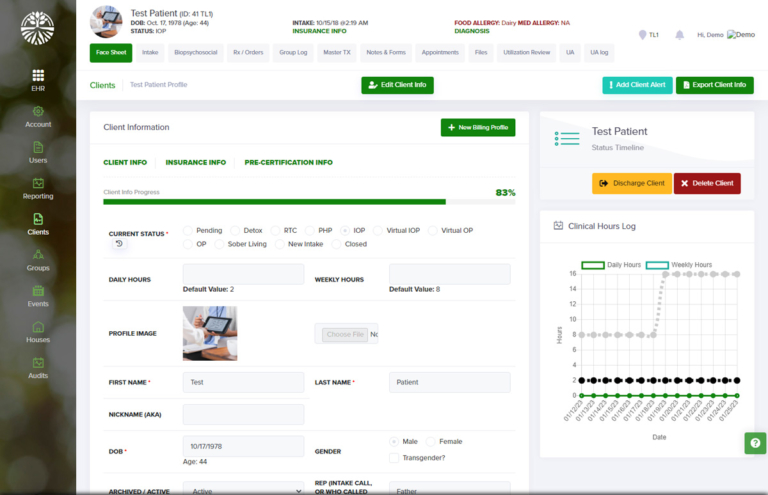Viewport: 768px width, 495px height.
Task: Open the Utilization Review tab
Action: point(527,52)
